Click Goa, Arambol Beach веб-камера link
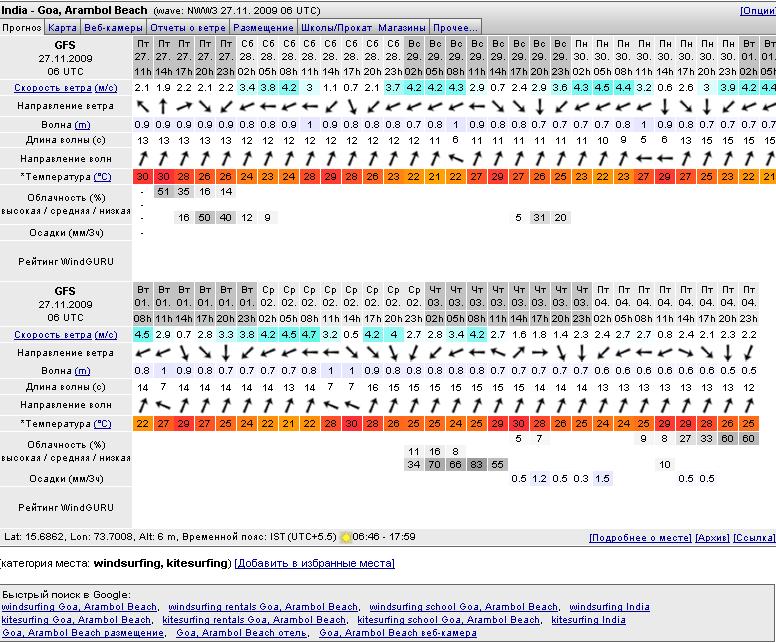The width and height of the screenshot is (776, 643). (398, 633)
